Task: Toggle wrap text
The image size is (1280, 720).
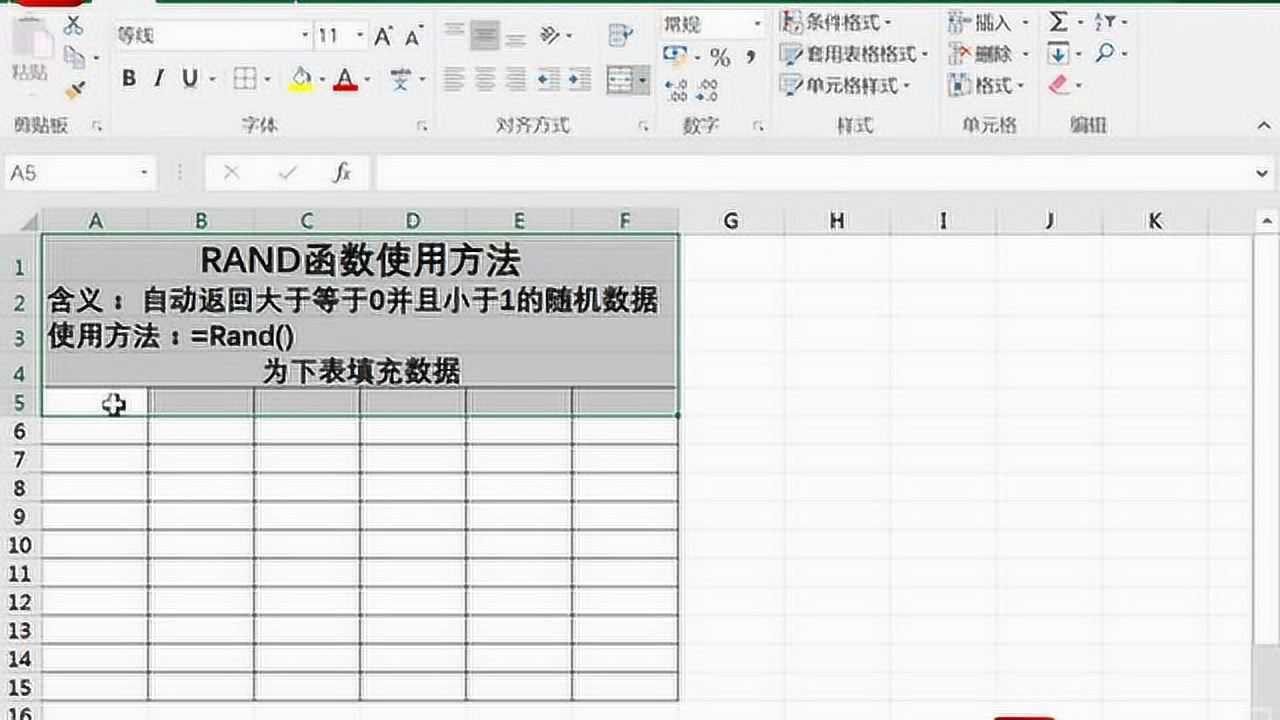Action: tap(620, 35)
